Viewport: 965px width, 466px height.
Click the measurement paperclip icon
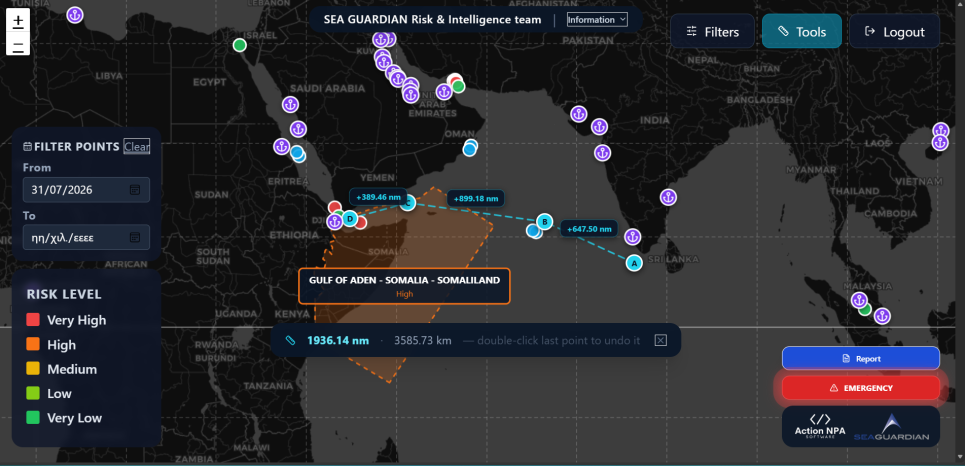click(291, 340)
